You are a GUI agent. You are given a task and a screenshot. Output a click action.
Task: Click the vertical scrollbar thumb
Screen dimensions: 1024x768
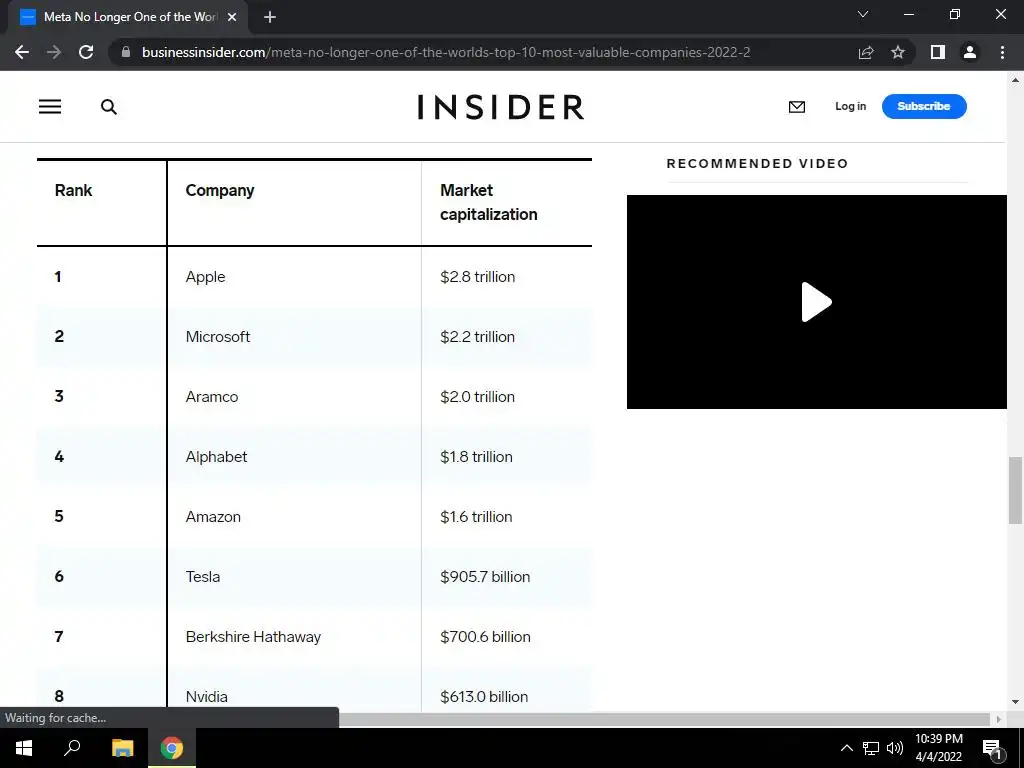point(1015,490)
